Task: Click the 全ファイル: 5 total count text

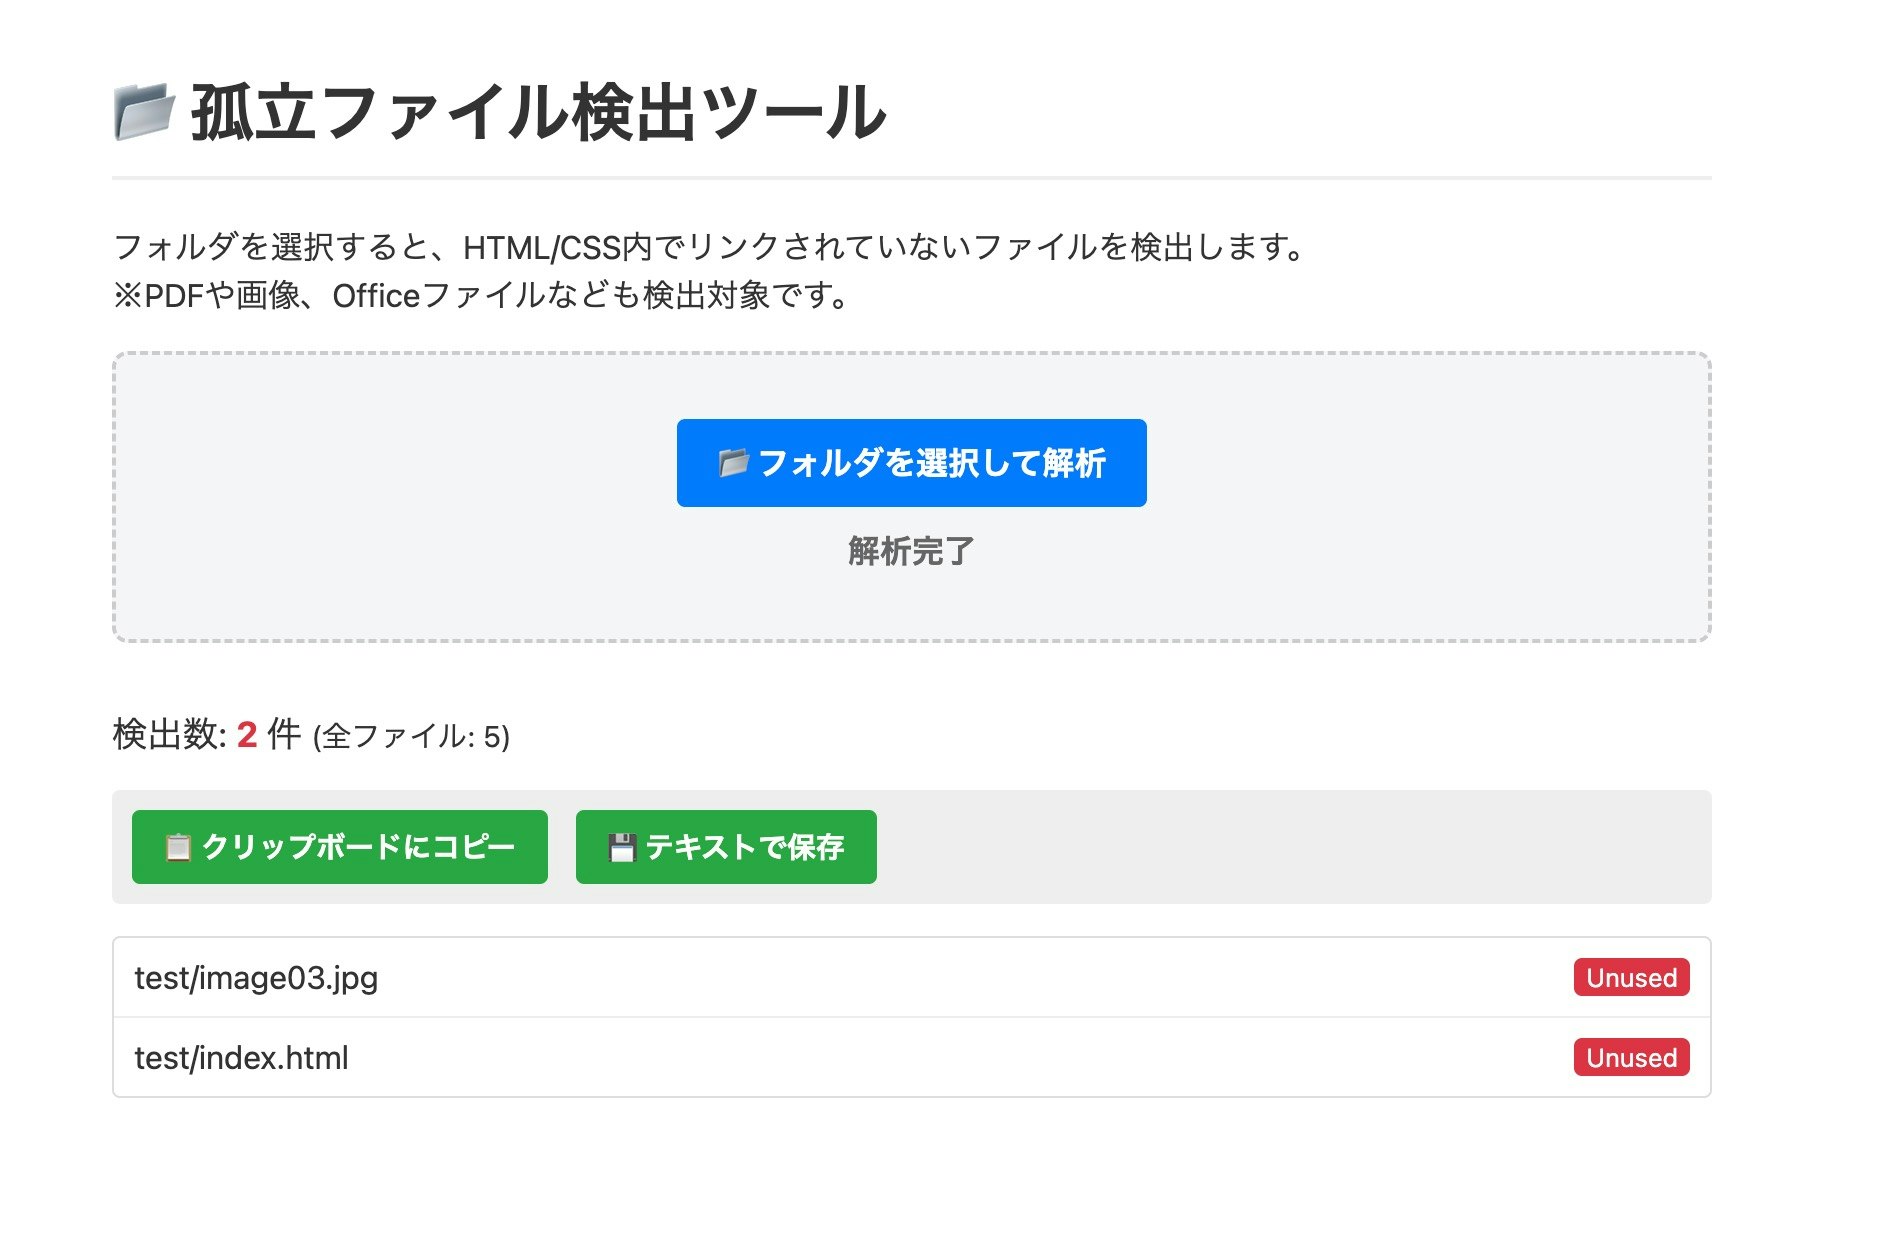Action: point(411,737)
